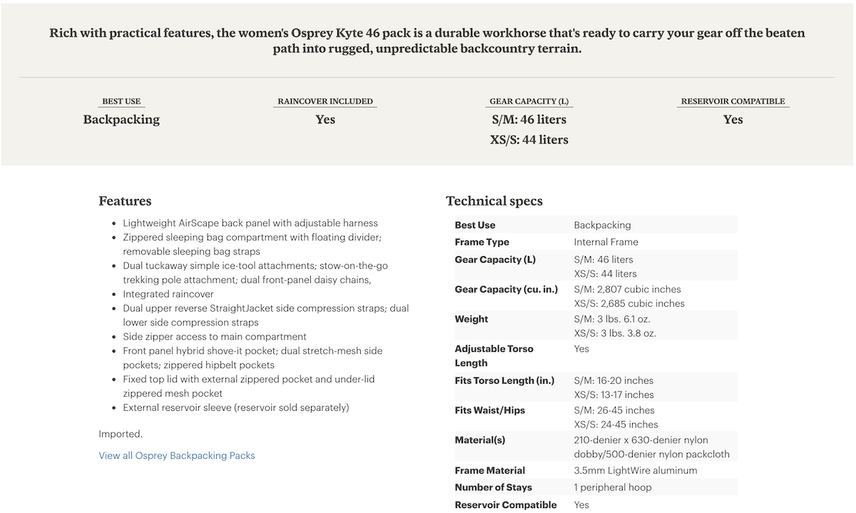Viewport: 856px width, 513px height.
Task: Select the '1 peripheral hoop' value
Action: [x=613, y=487]
